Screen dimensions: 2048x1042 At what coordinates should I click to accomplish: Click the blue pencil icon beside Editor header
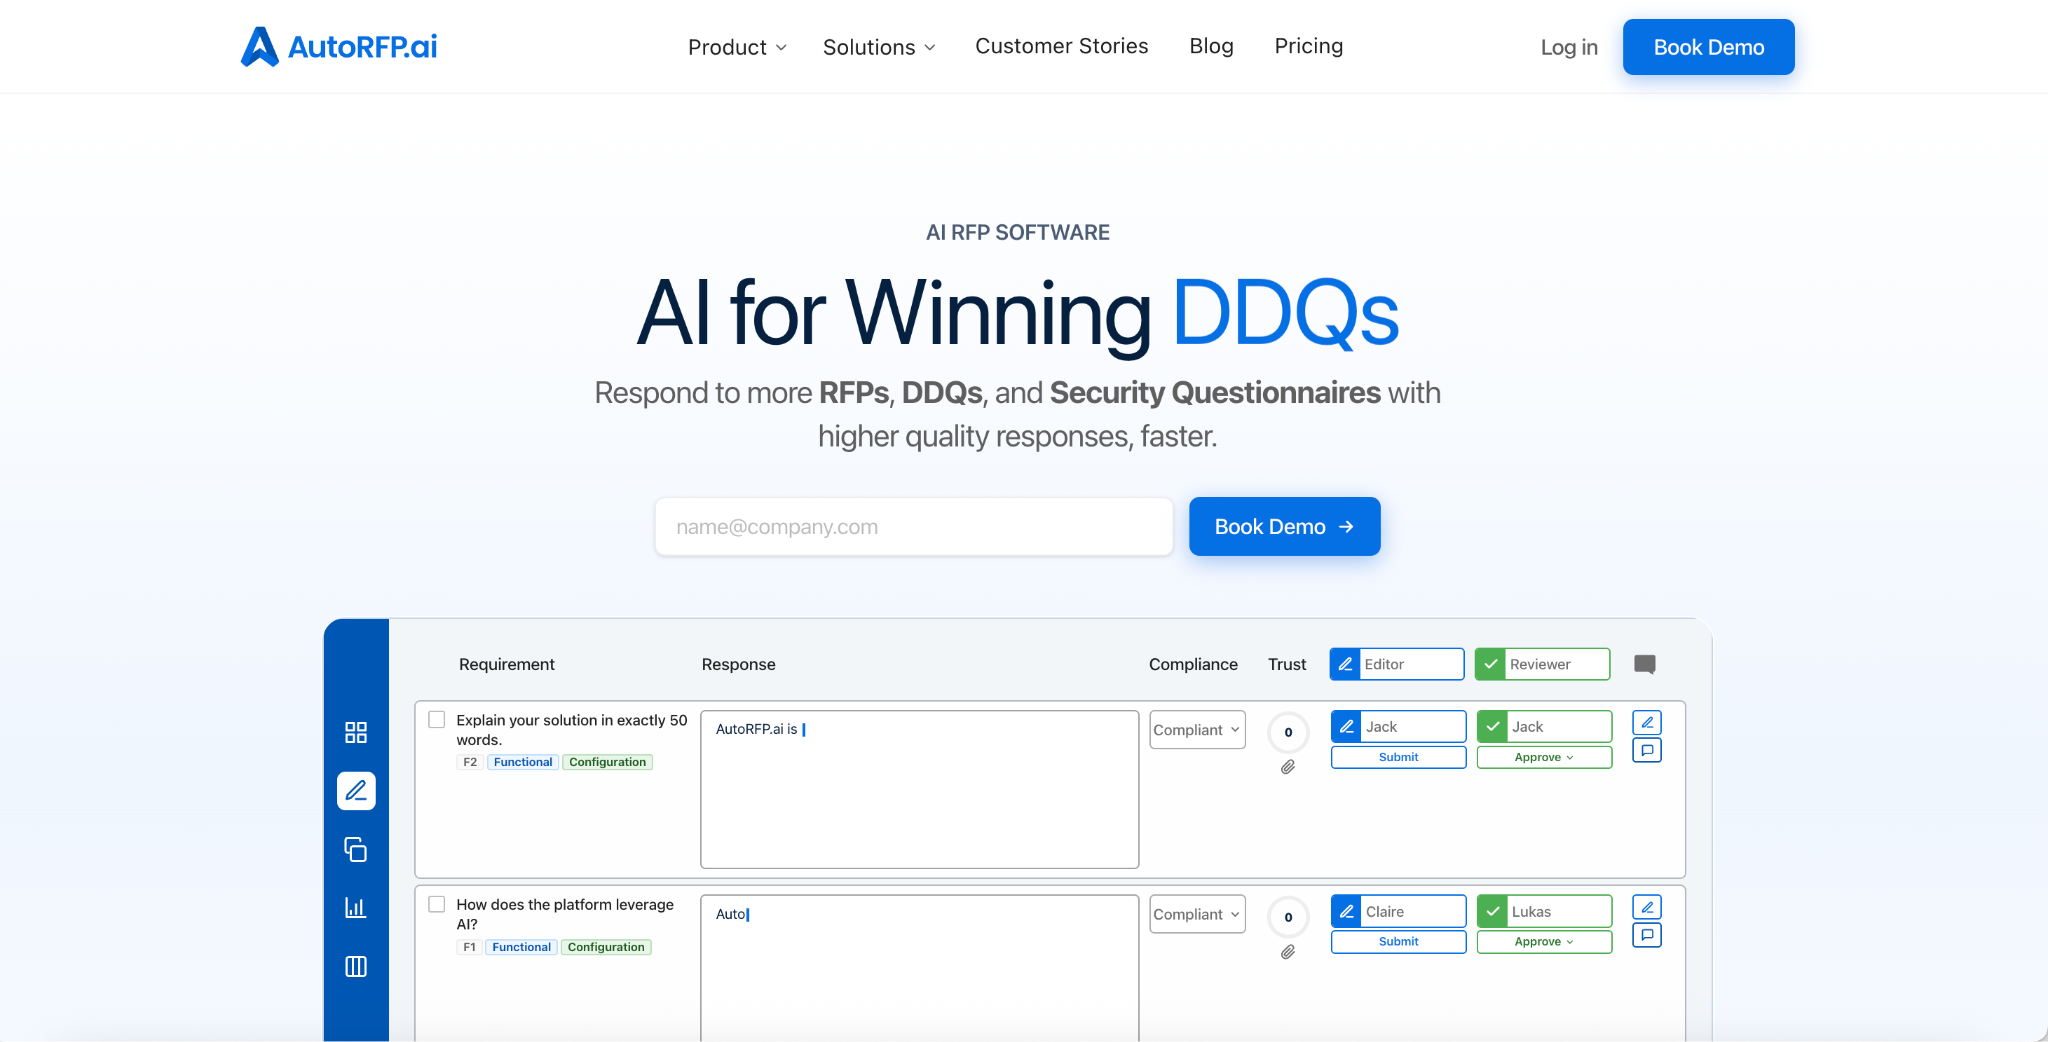coord(1345,664)
